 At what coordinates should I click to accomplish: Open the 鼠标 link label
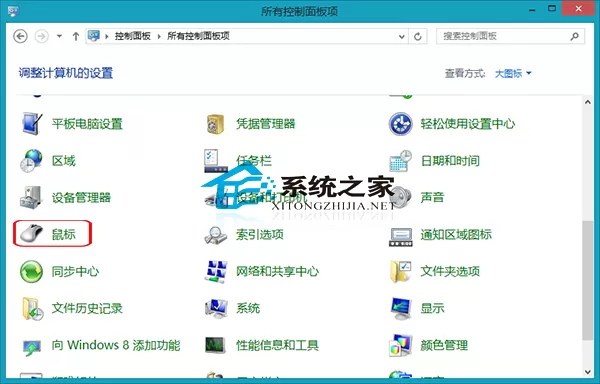pyautogui.click(x=64, y=234)
